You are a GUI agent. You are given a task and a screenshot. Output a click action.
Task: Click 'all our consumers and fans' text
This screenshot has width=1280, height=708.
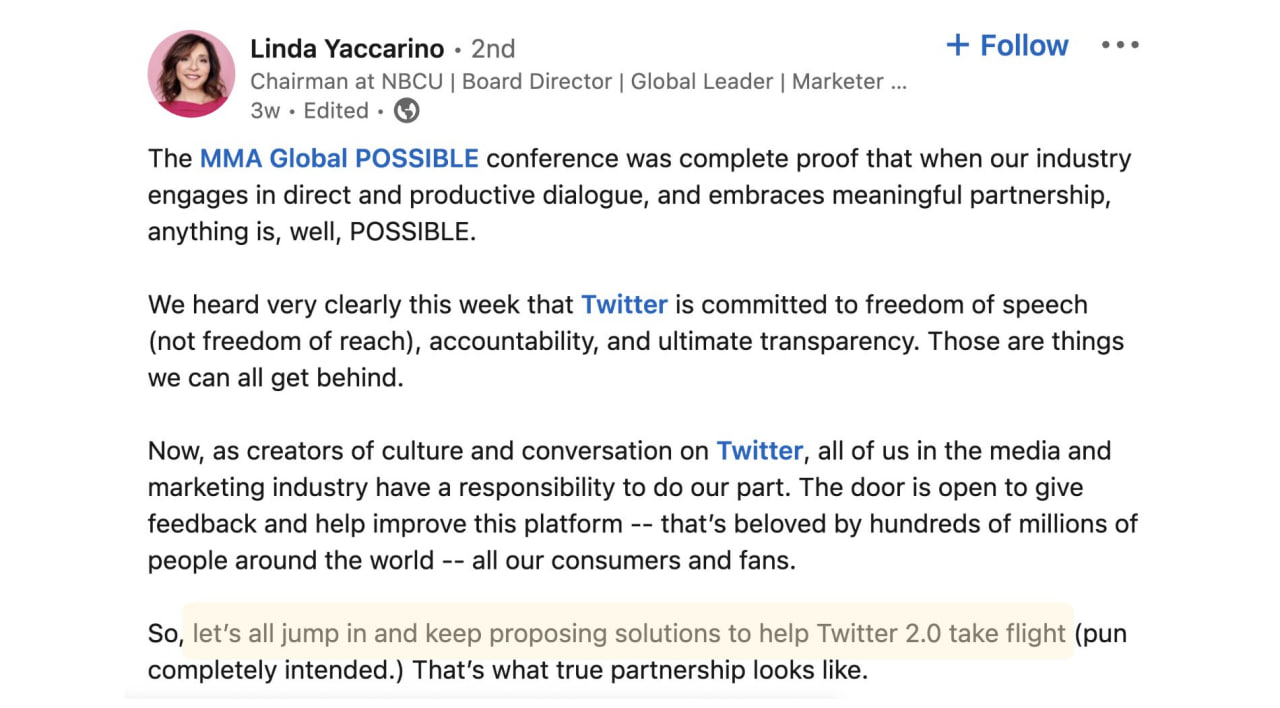click(x=633, y=561)
